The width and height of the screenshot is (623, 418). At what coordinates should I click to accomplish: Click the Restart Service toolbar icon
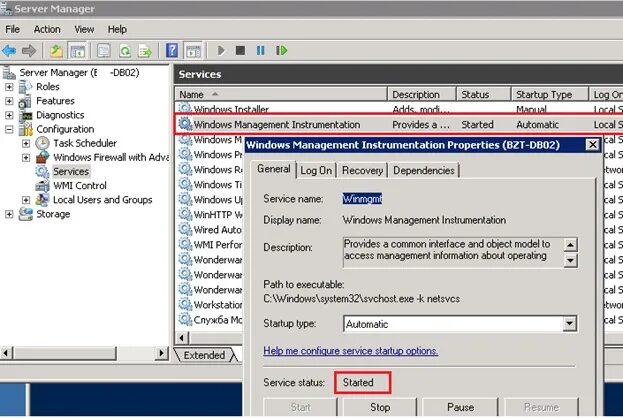281,51
